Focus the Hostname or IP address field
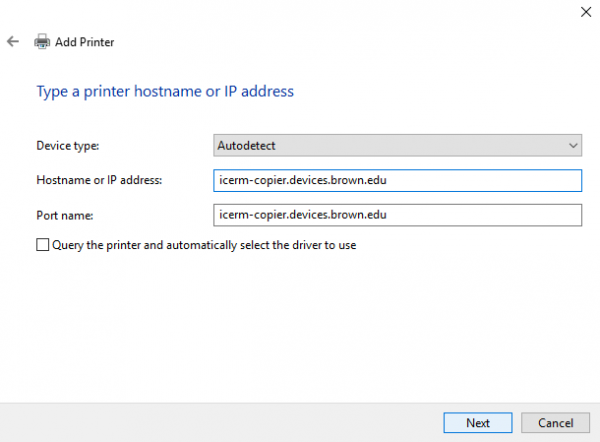This screenshot has width=600, height=442. [x=398, y=180]
